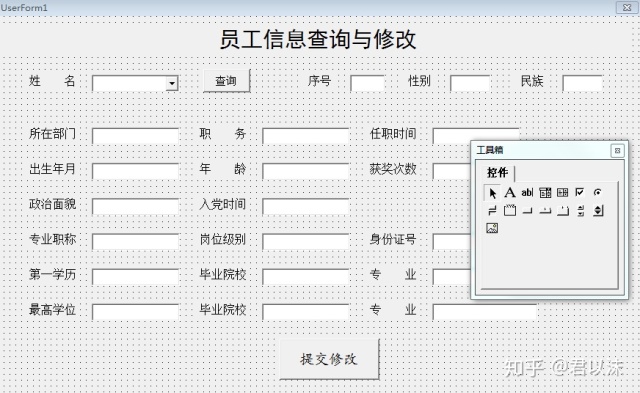Click 毕业院校 field in 最高学位 row
Screen dimensions: 640x393
point(305,312)
